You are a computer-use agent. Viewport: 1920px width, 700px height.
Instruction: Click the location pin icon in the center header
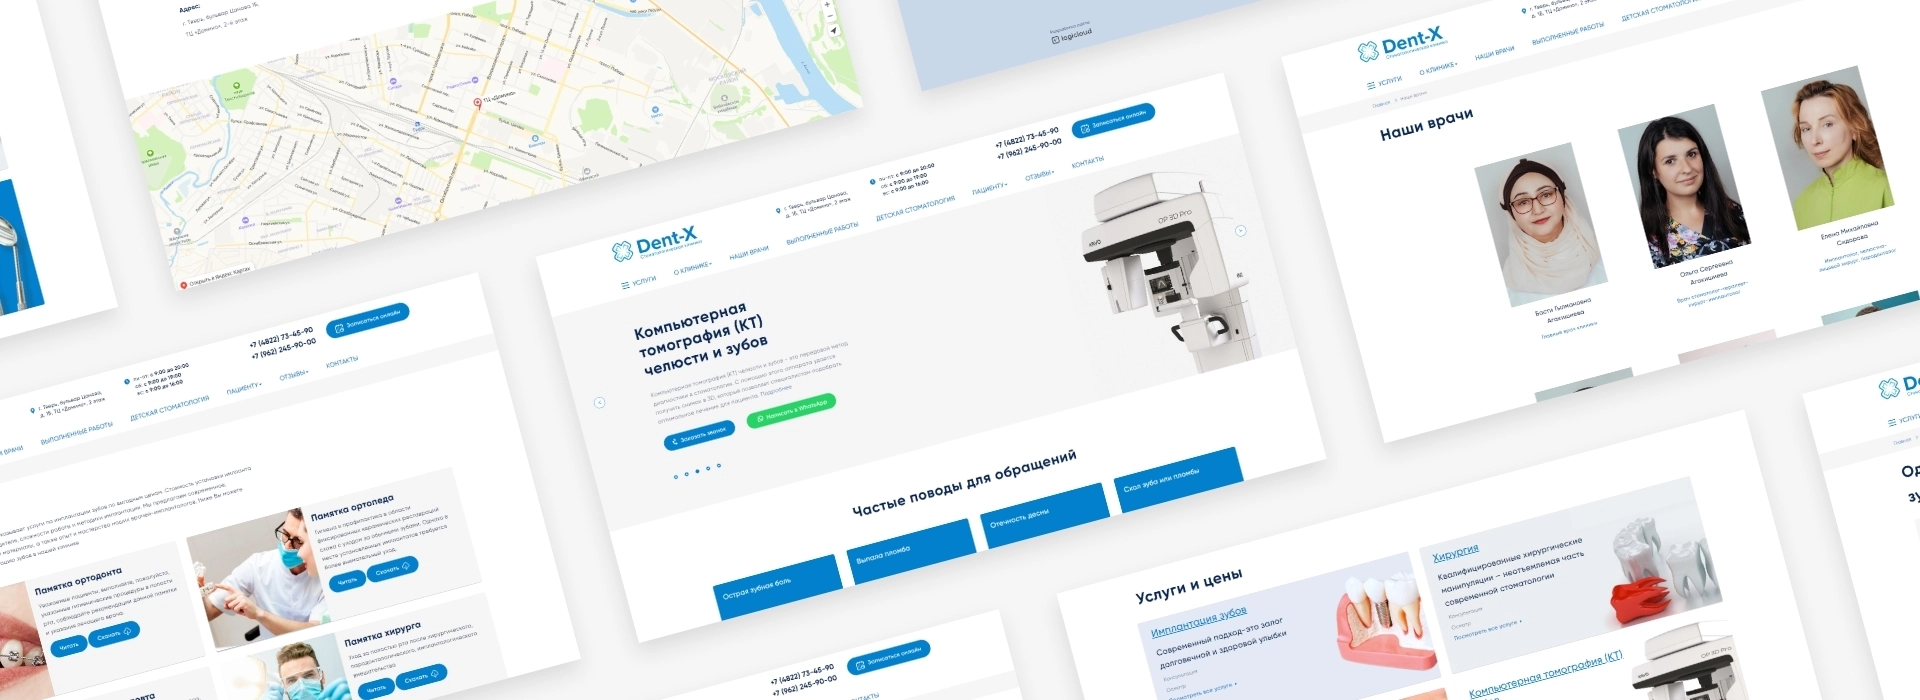click(x=778, y=211)
